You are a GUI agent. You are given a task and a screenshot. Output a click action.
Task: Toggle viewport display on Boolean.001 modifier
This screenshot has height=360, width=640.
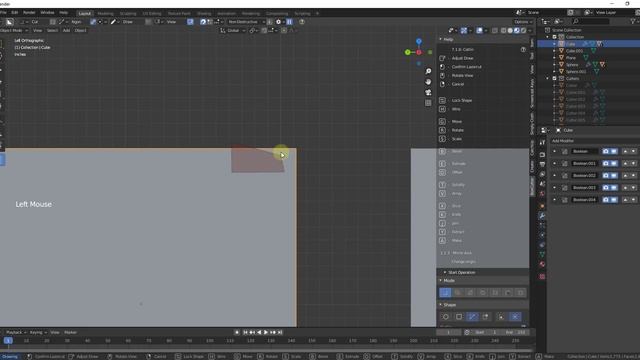point(613,163)
